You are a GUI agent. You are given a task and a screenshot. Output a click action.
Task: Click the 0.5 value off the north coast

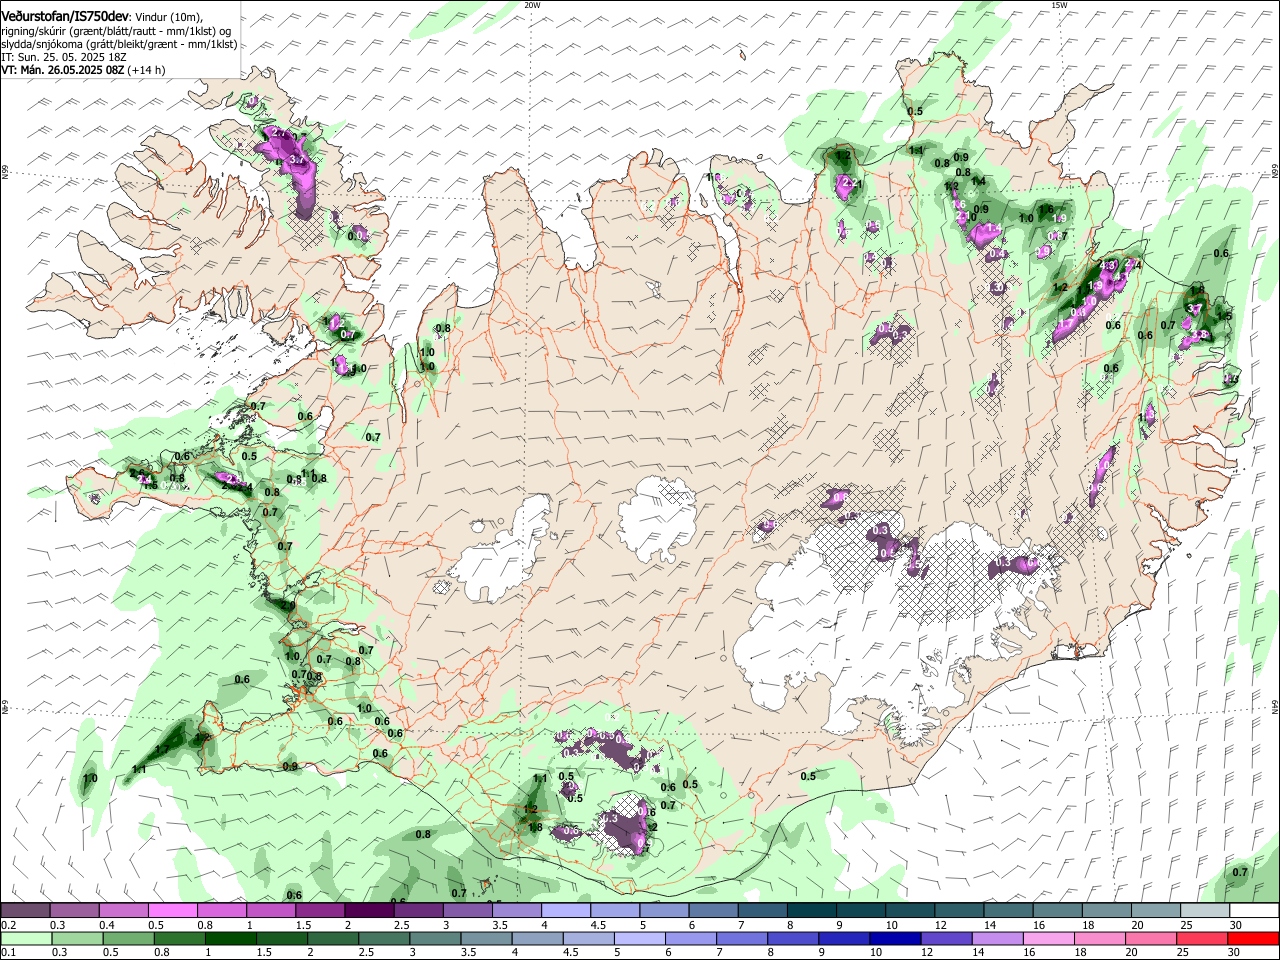point(915,111)
